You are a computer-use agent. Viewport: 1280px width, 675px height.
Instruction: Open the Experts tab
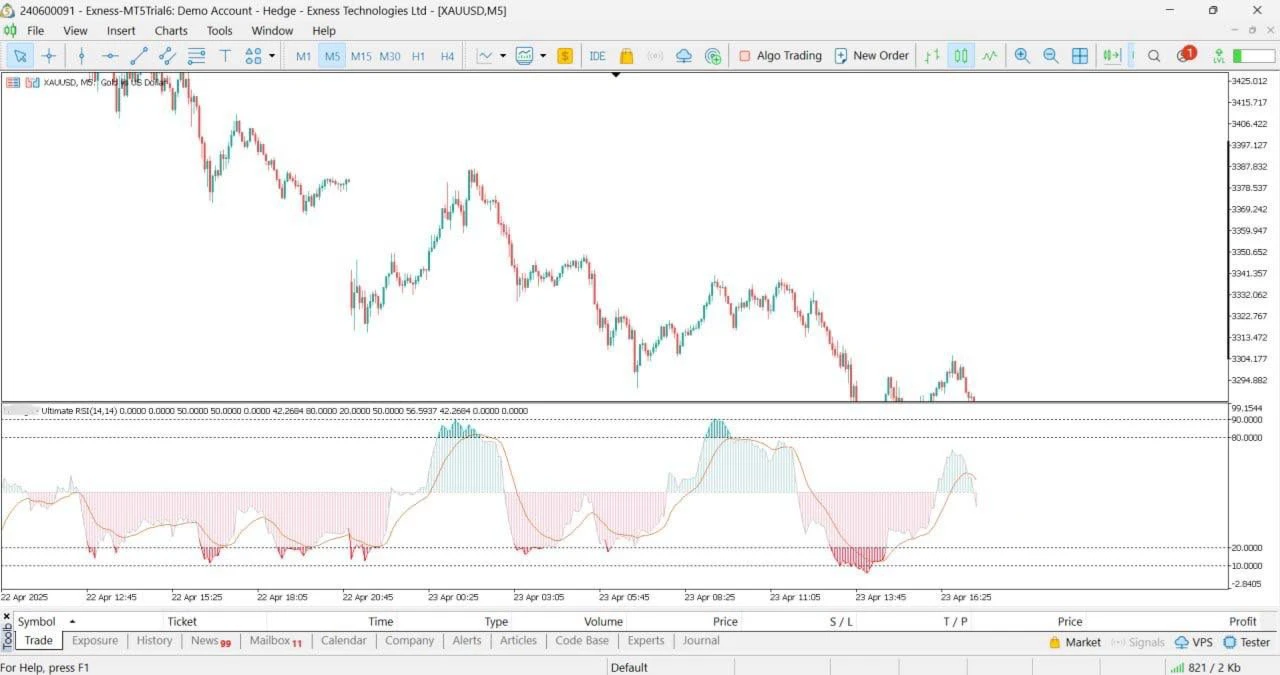[x=645, y=641]
